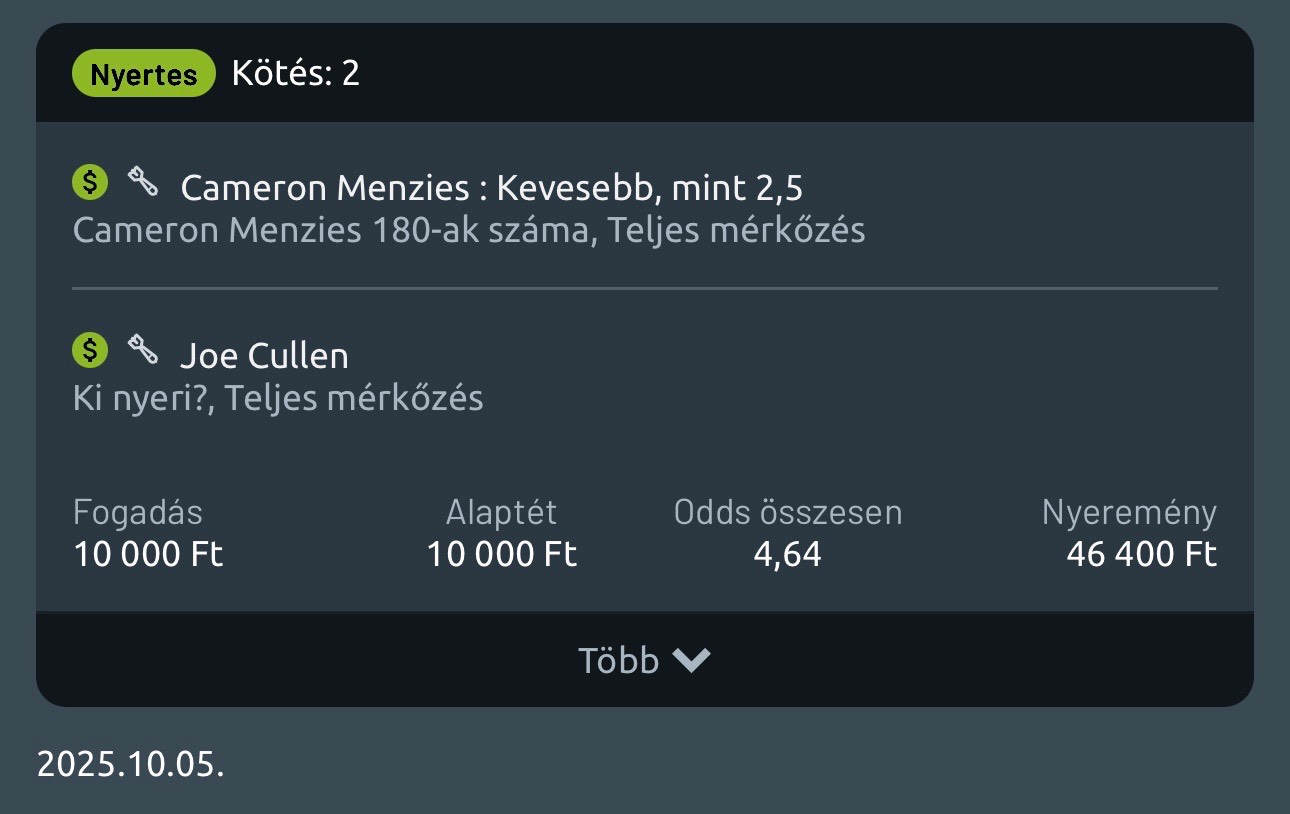Open the Cameron Menzies Kevesebb, mint 2,5 selection

click(491, 187)
